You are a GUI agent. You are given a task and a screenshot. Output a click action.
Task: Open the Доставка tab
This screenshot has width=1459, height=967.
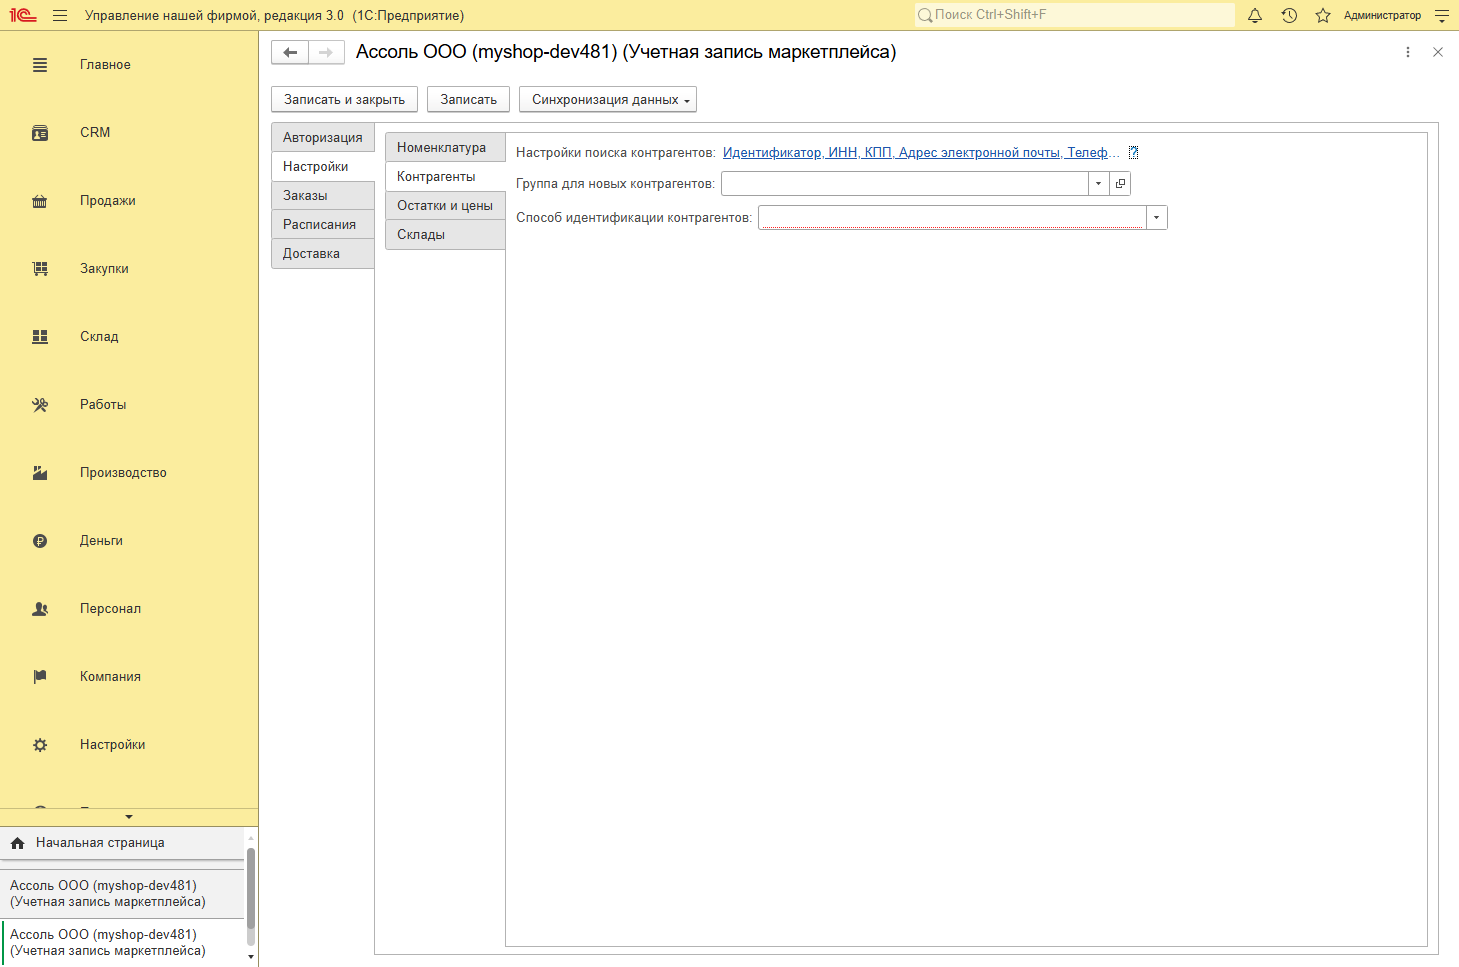coord(322,254)
